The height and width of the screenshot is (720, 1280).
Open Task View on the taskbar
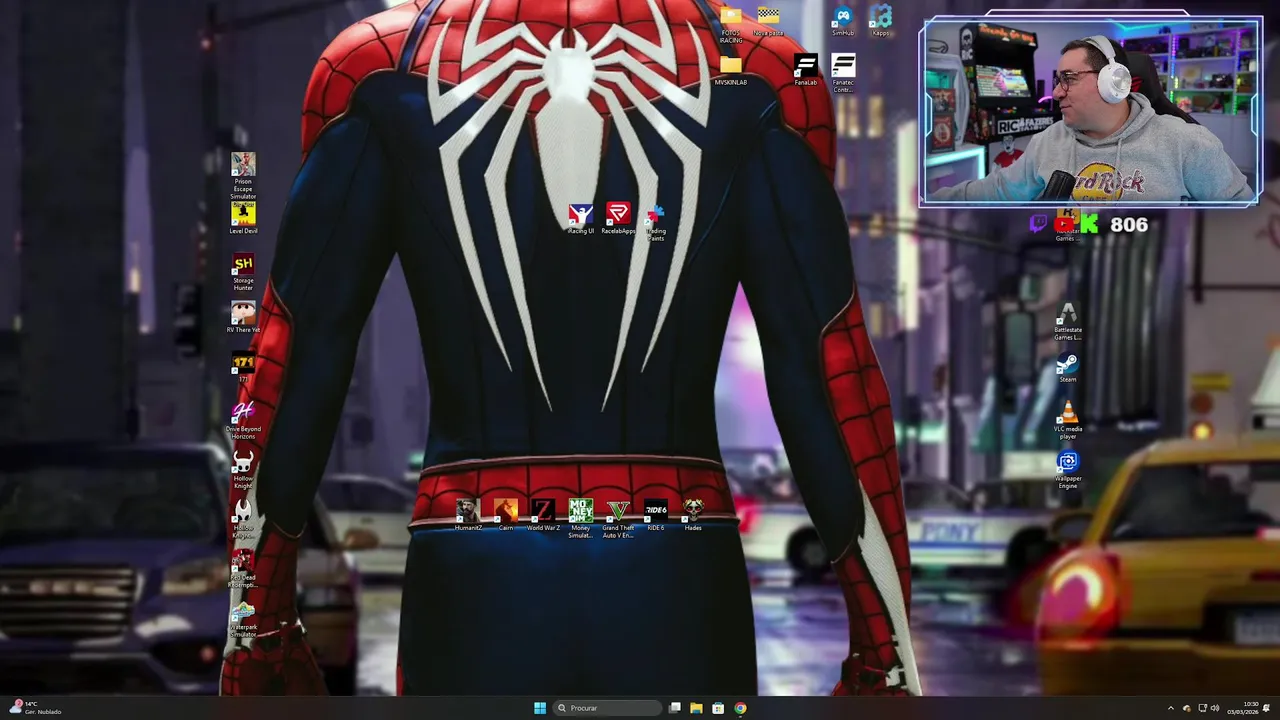675,708
